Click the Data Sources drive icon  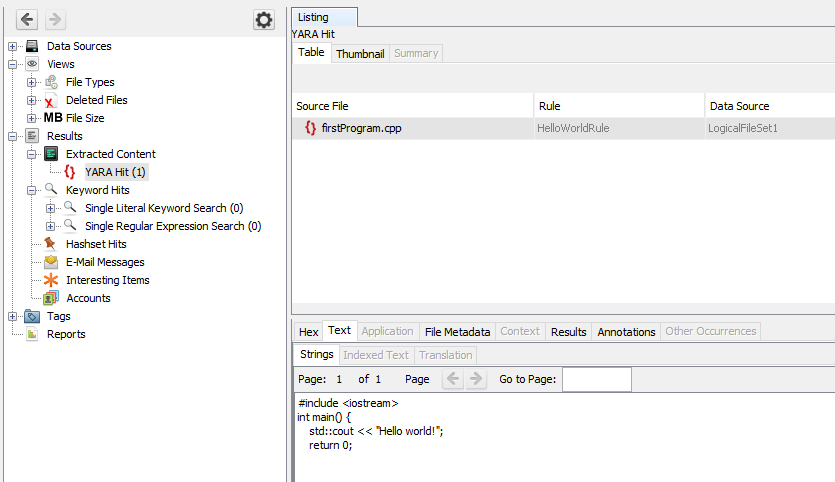(32, 46)
